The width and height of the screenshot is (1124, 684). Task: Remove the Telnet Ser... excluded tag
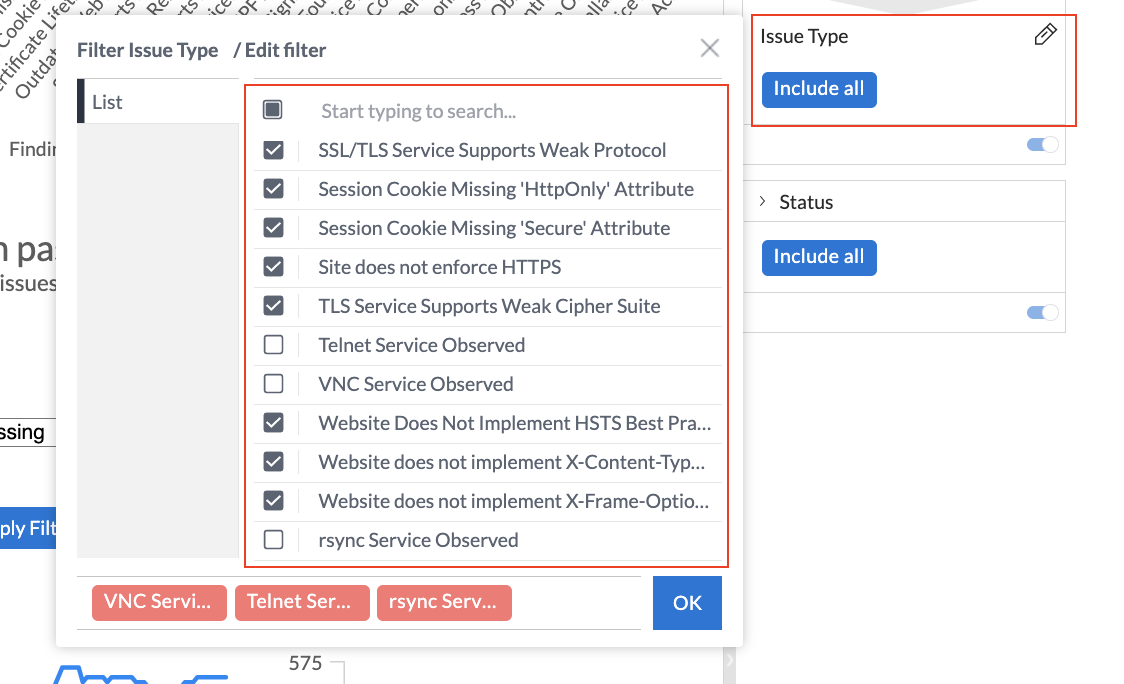click(302, 602)
